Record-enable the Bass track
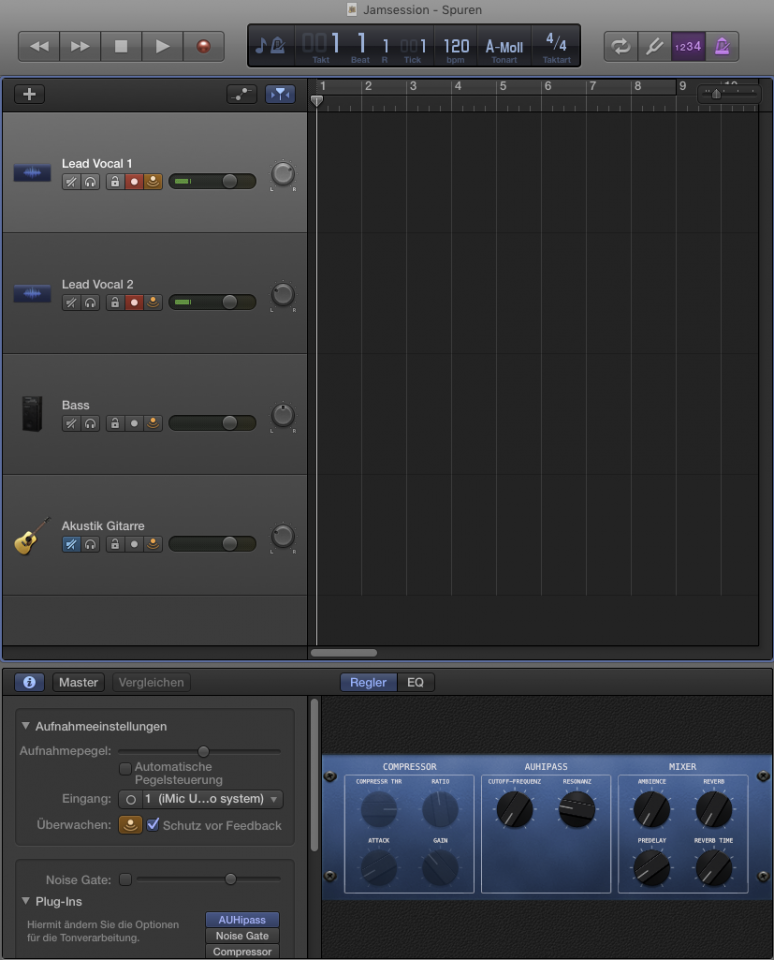The image size is (774, 960). point(134,423)
